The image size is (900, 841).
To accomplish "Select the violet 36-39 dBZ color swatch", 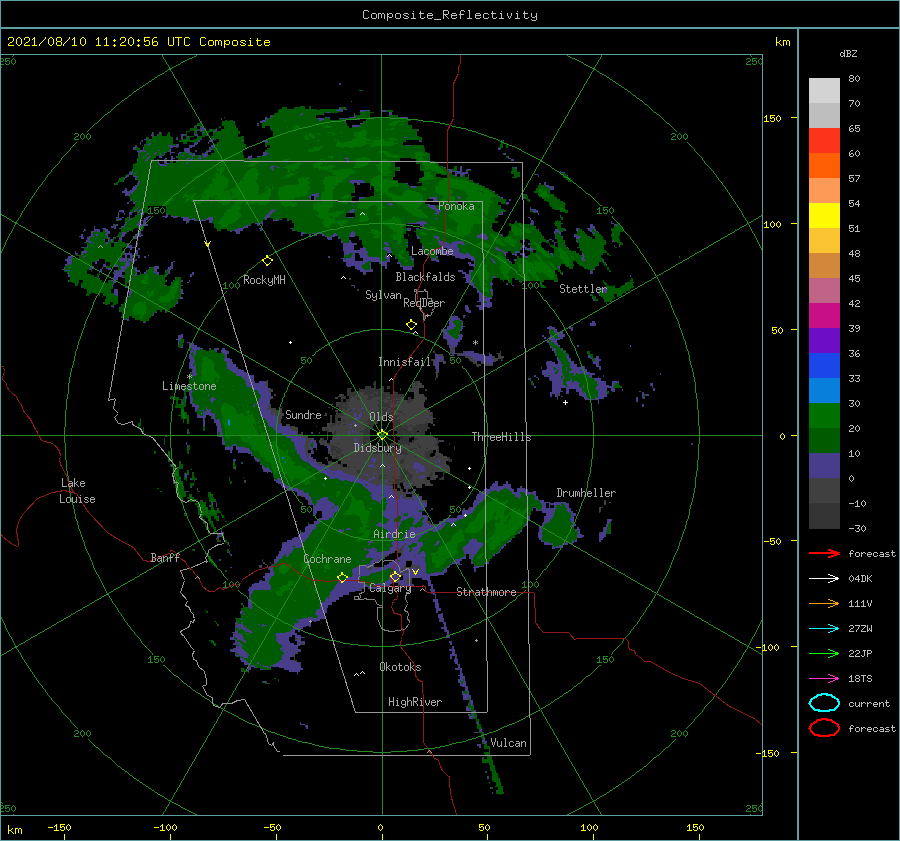I will pyautogui.click(x=824, y=341).
